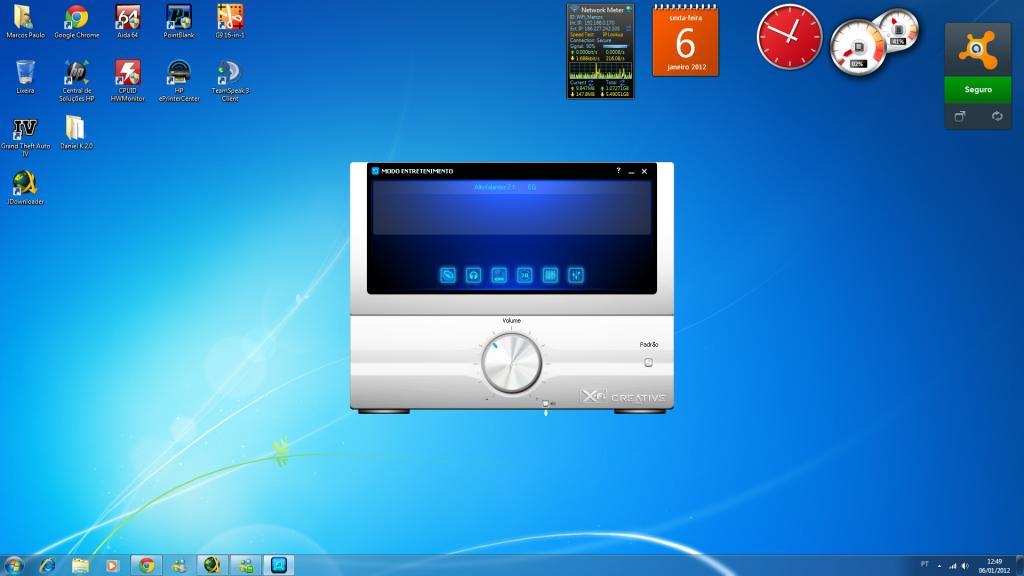Click the orange calendar gadget
Screen dimensions: 1024x576
tap(685, 41)
